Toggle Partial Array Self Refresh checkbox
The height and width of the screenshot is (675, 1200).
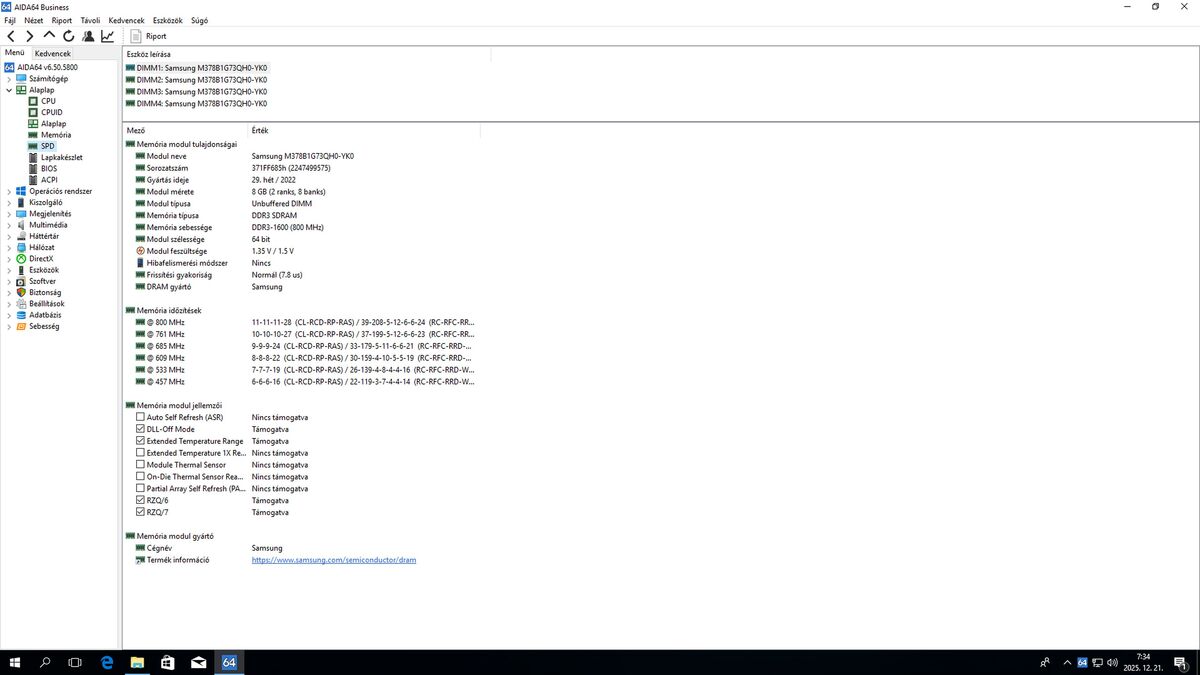(x=140, y=488)
